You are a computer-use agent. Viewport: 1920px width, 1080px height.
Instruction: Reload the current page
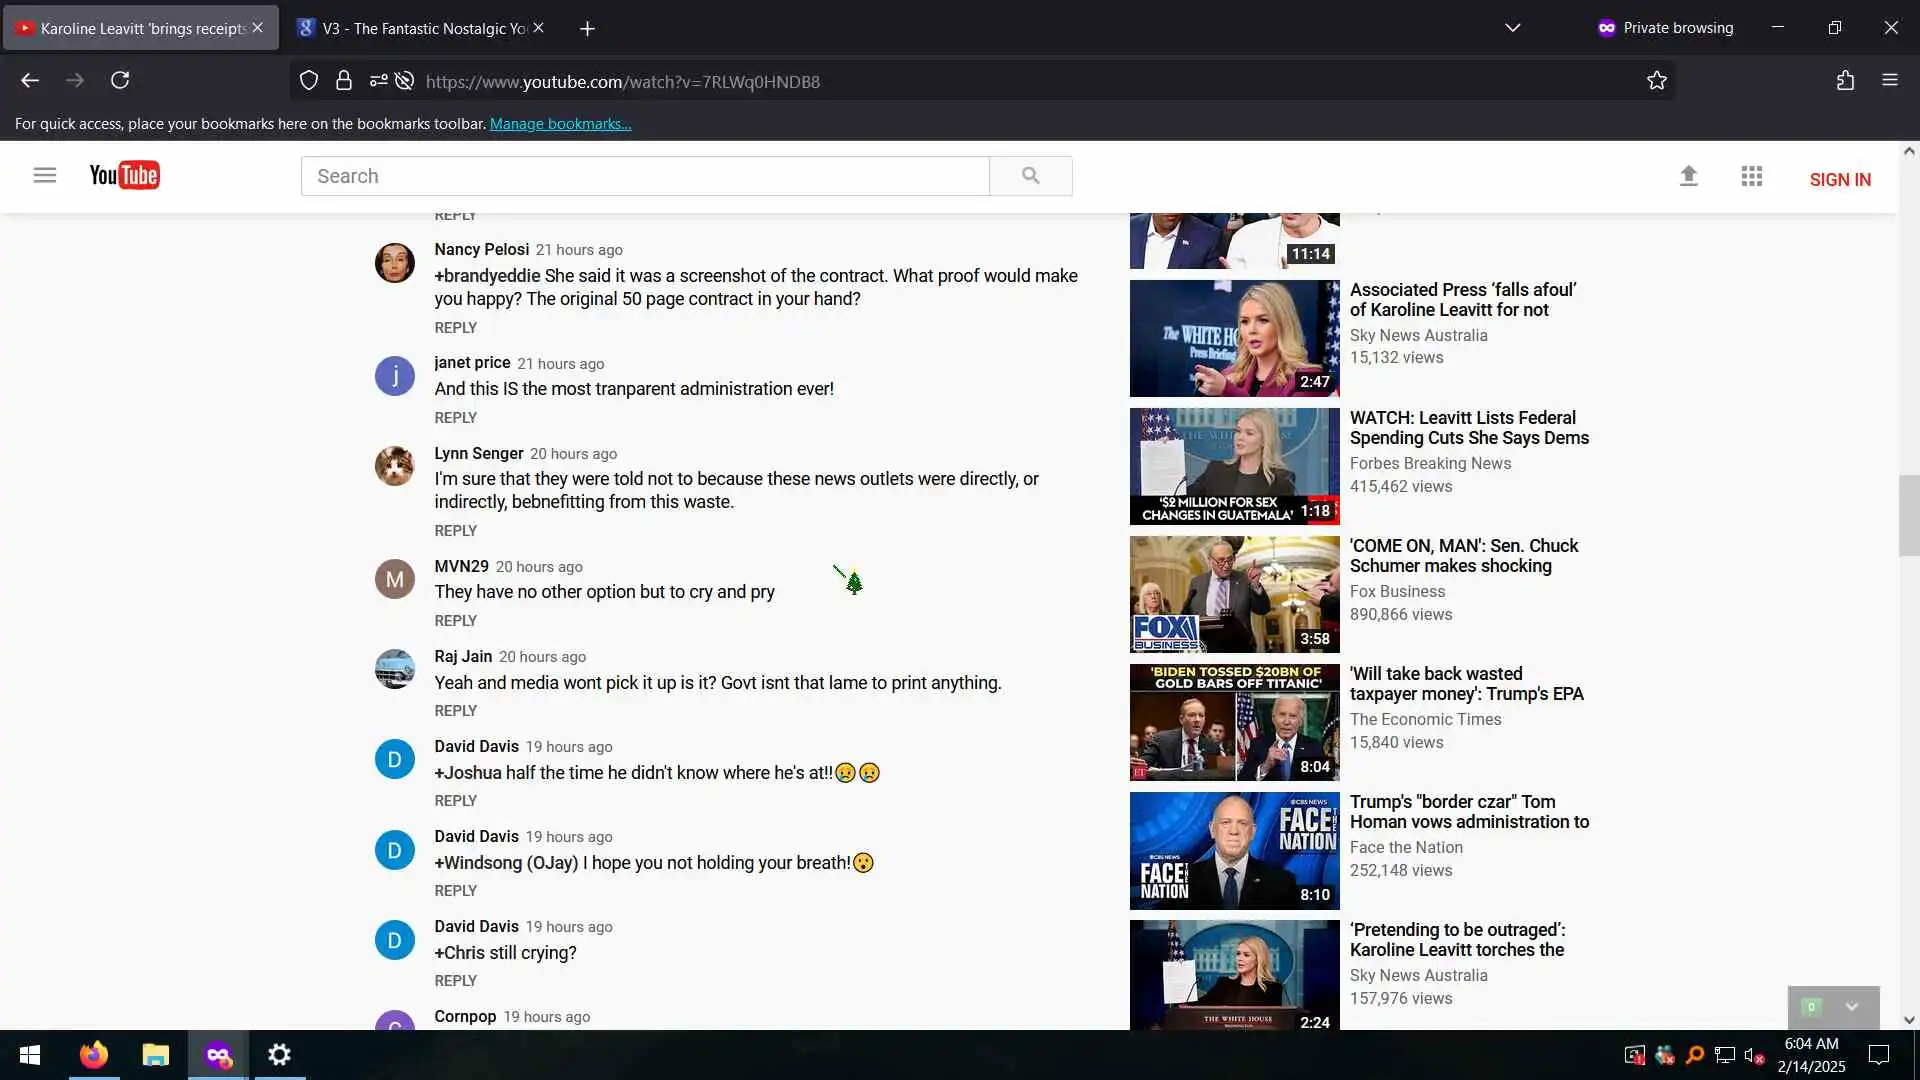point(120,81)
